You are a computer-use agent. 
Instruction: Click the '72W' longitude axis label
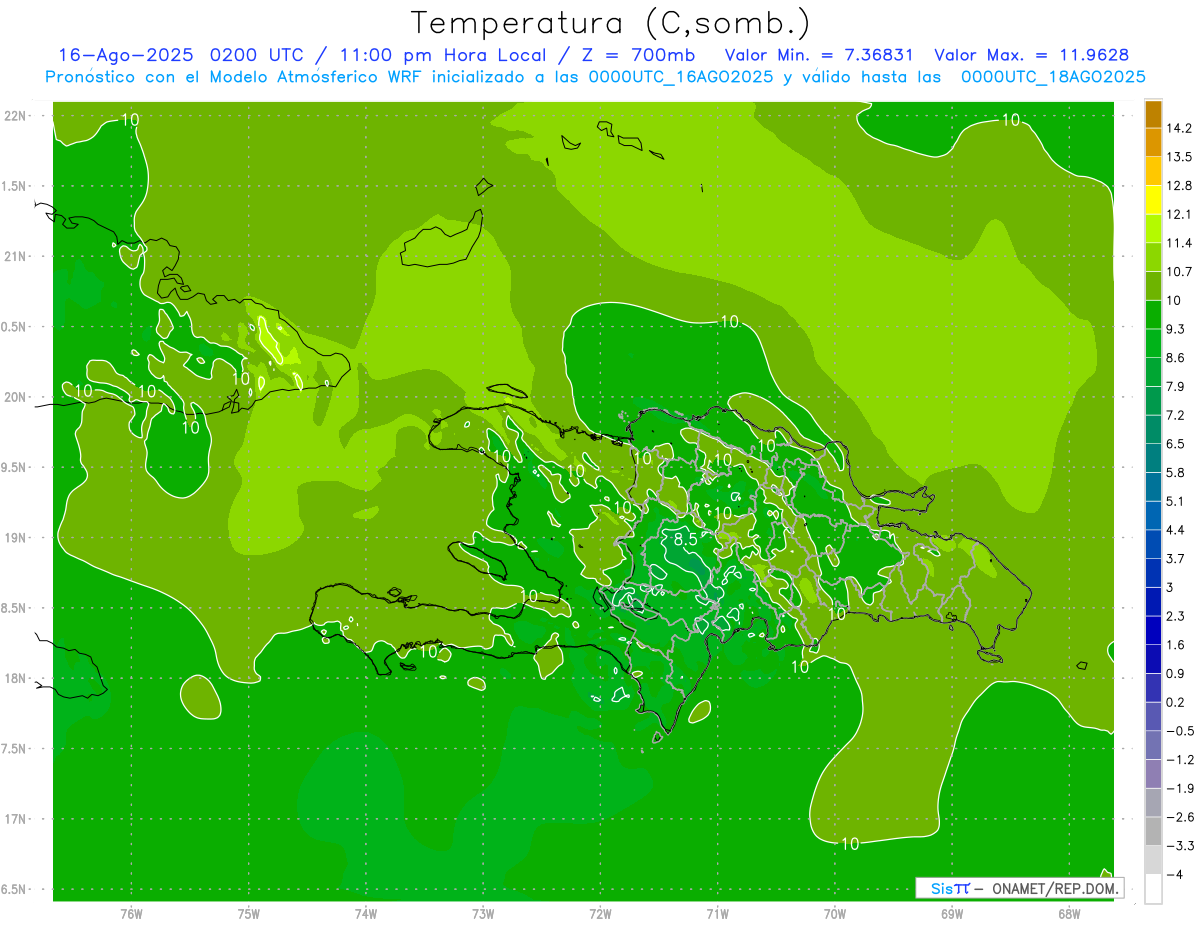(x=600, y=914)
